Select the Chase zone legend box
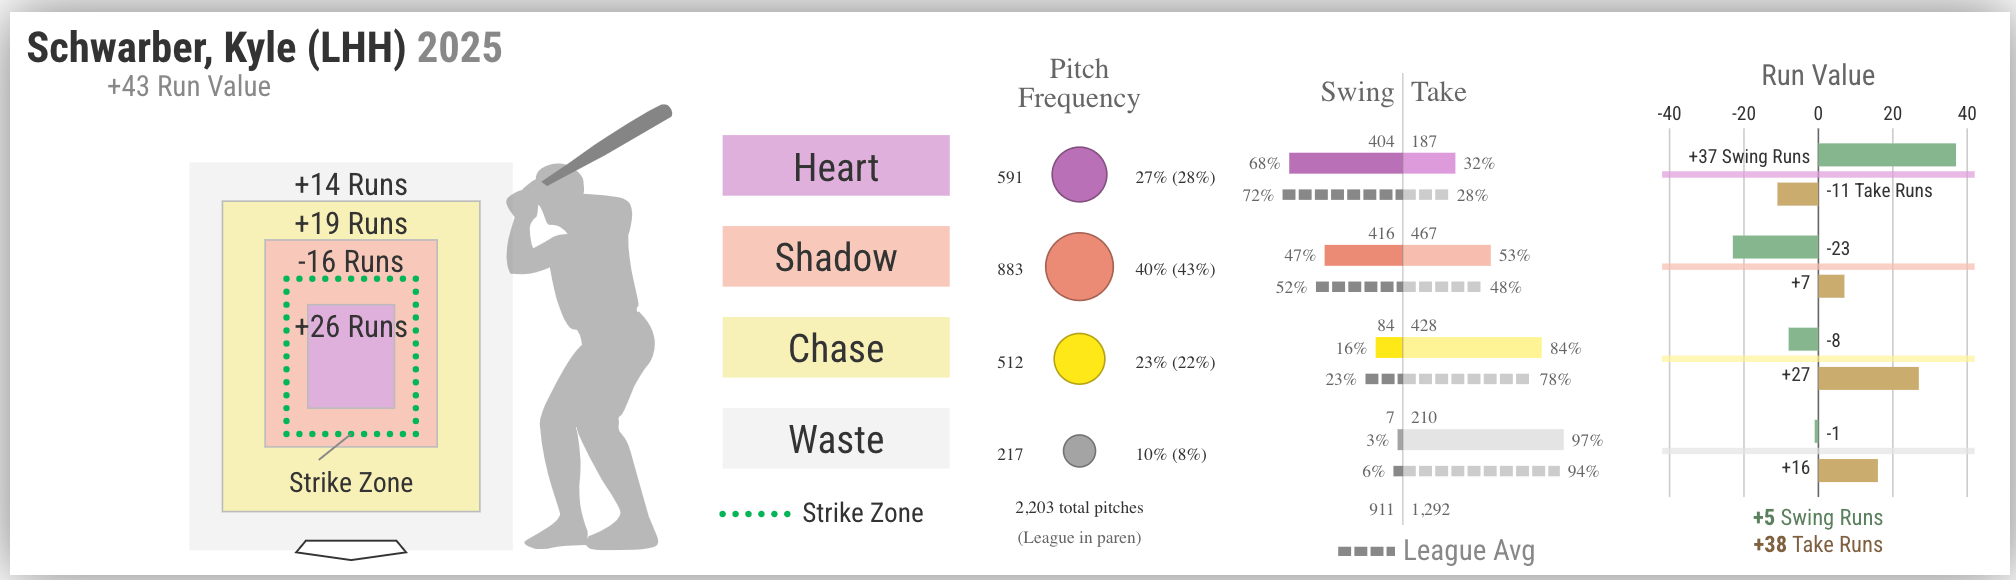The height and width of the screenshot is (580, 2016). click(835, 348)
